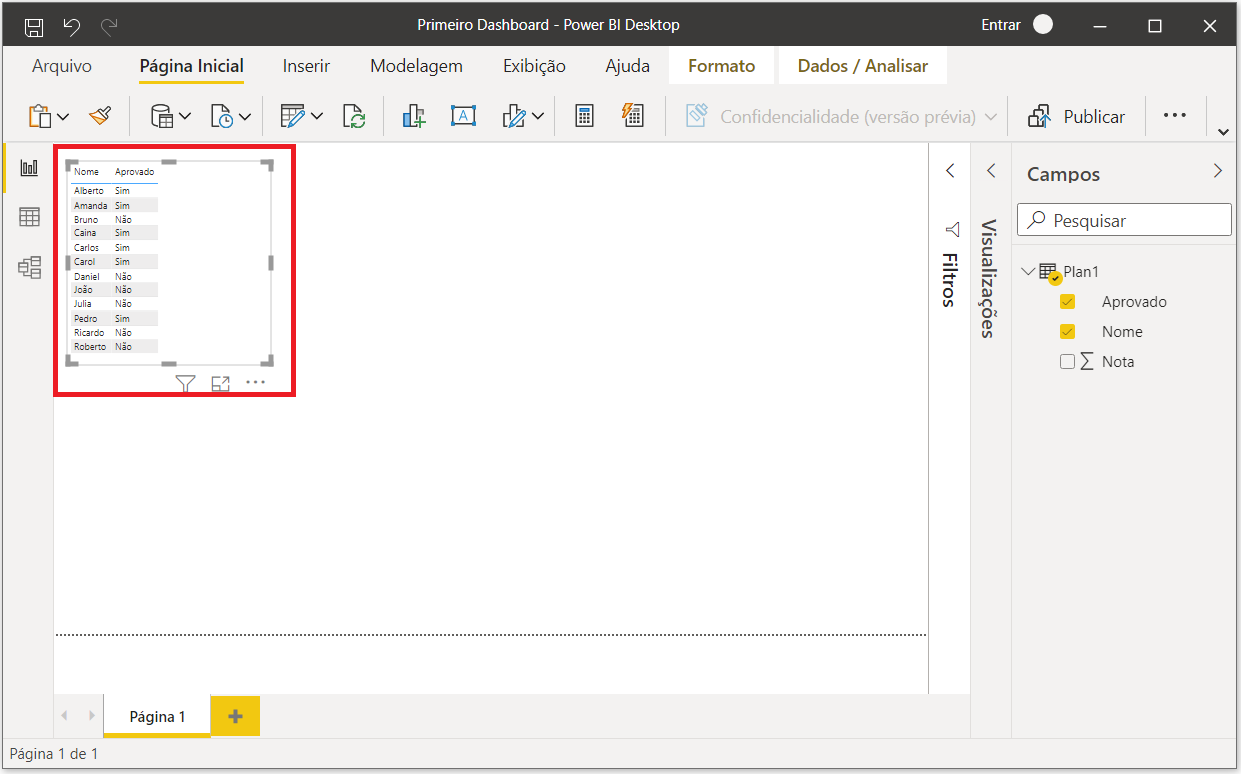Viewport: 1241px width, 774px height.
Task: Open the Paste dropdown arrow
Action: coord(63,117)
